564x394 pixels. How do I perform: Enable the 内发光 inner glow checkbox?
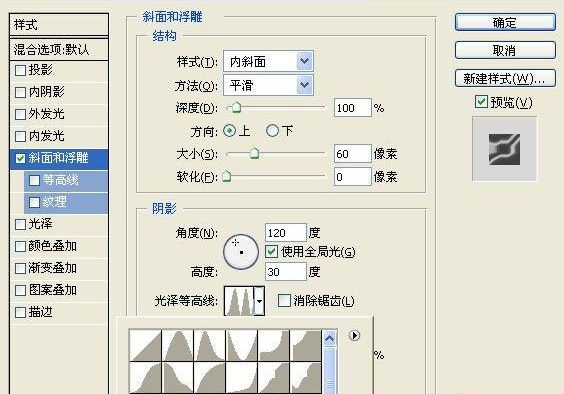(x=21, y=136)
